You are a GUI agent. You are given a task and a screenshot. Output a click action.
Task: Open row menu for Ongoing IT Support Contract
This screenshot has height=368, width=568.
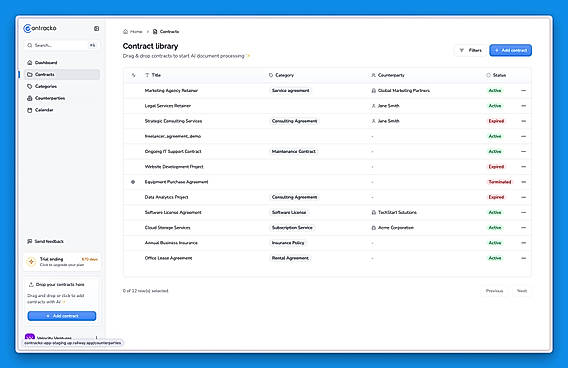coord(523,151)
